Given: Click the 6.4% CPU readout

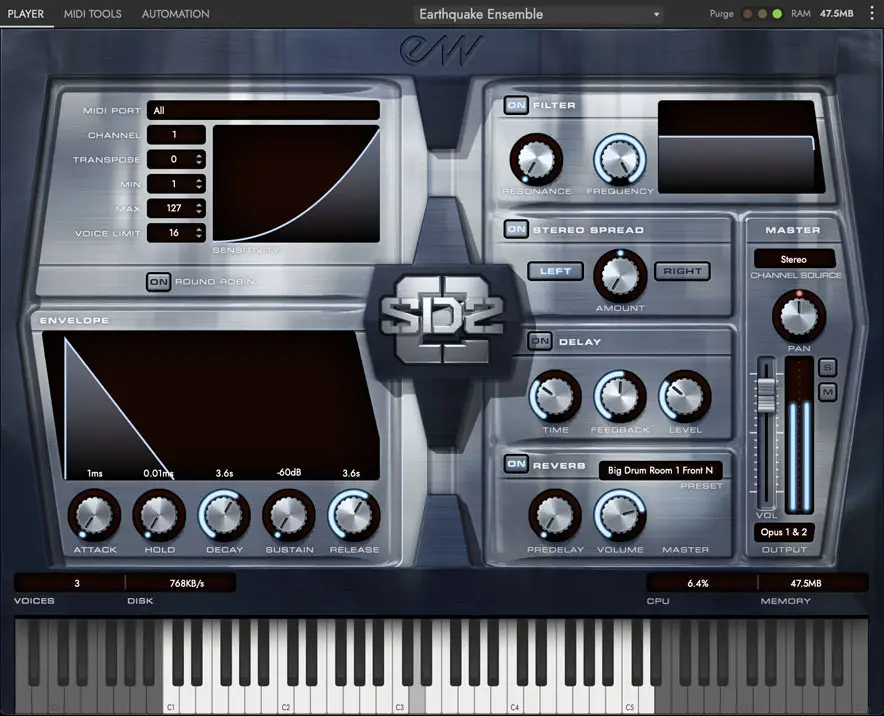Looking at the screenshot, I should (701, 583).
